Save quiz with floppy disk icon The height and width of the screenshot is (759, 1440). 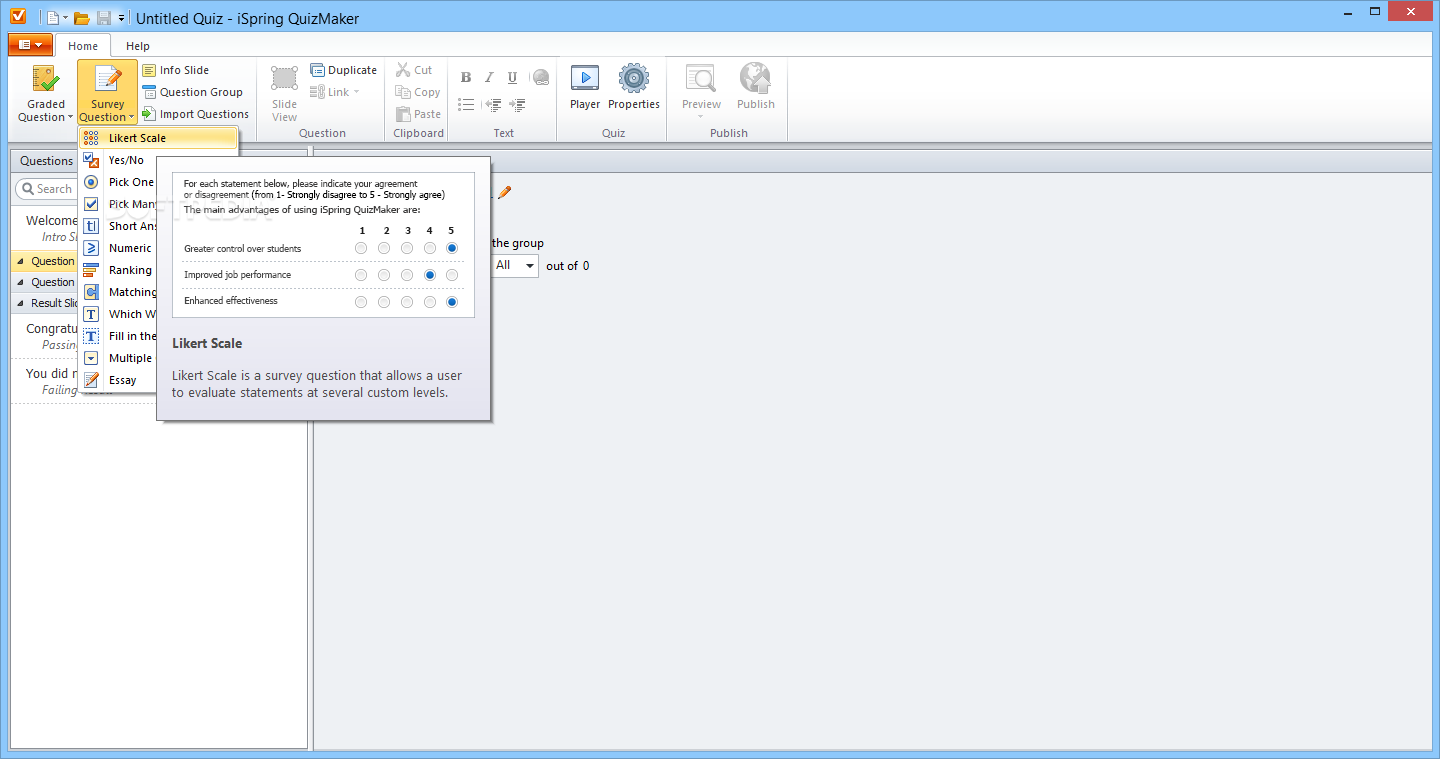(104, 18)
